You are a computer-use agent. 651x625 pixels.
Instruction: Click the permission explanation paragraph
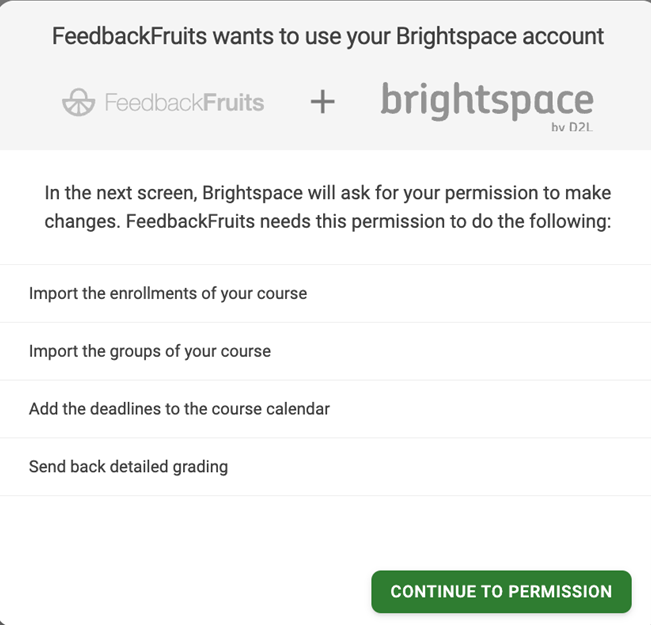pyautogui.click(x=327, y=207)
